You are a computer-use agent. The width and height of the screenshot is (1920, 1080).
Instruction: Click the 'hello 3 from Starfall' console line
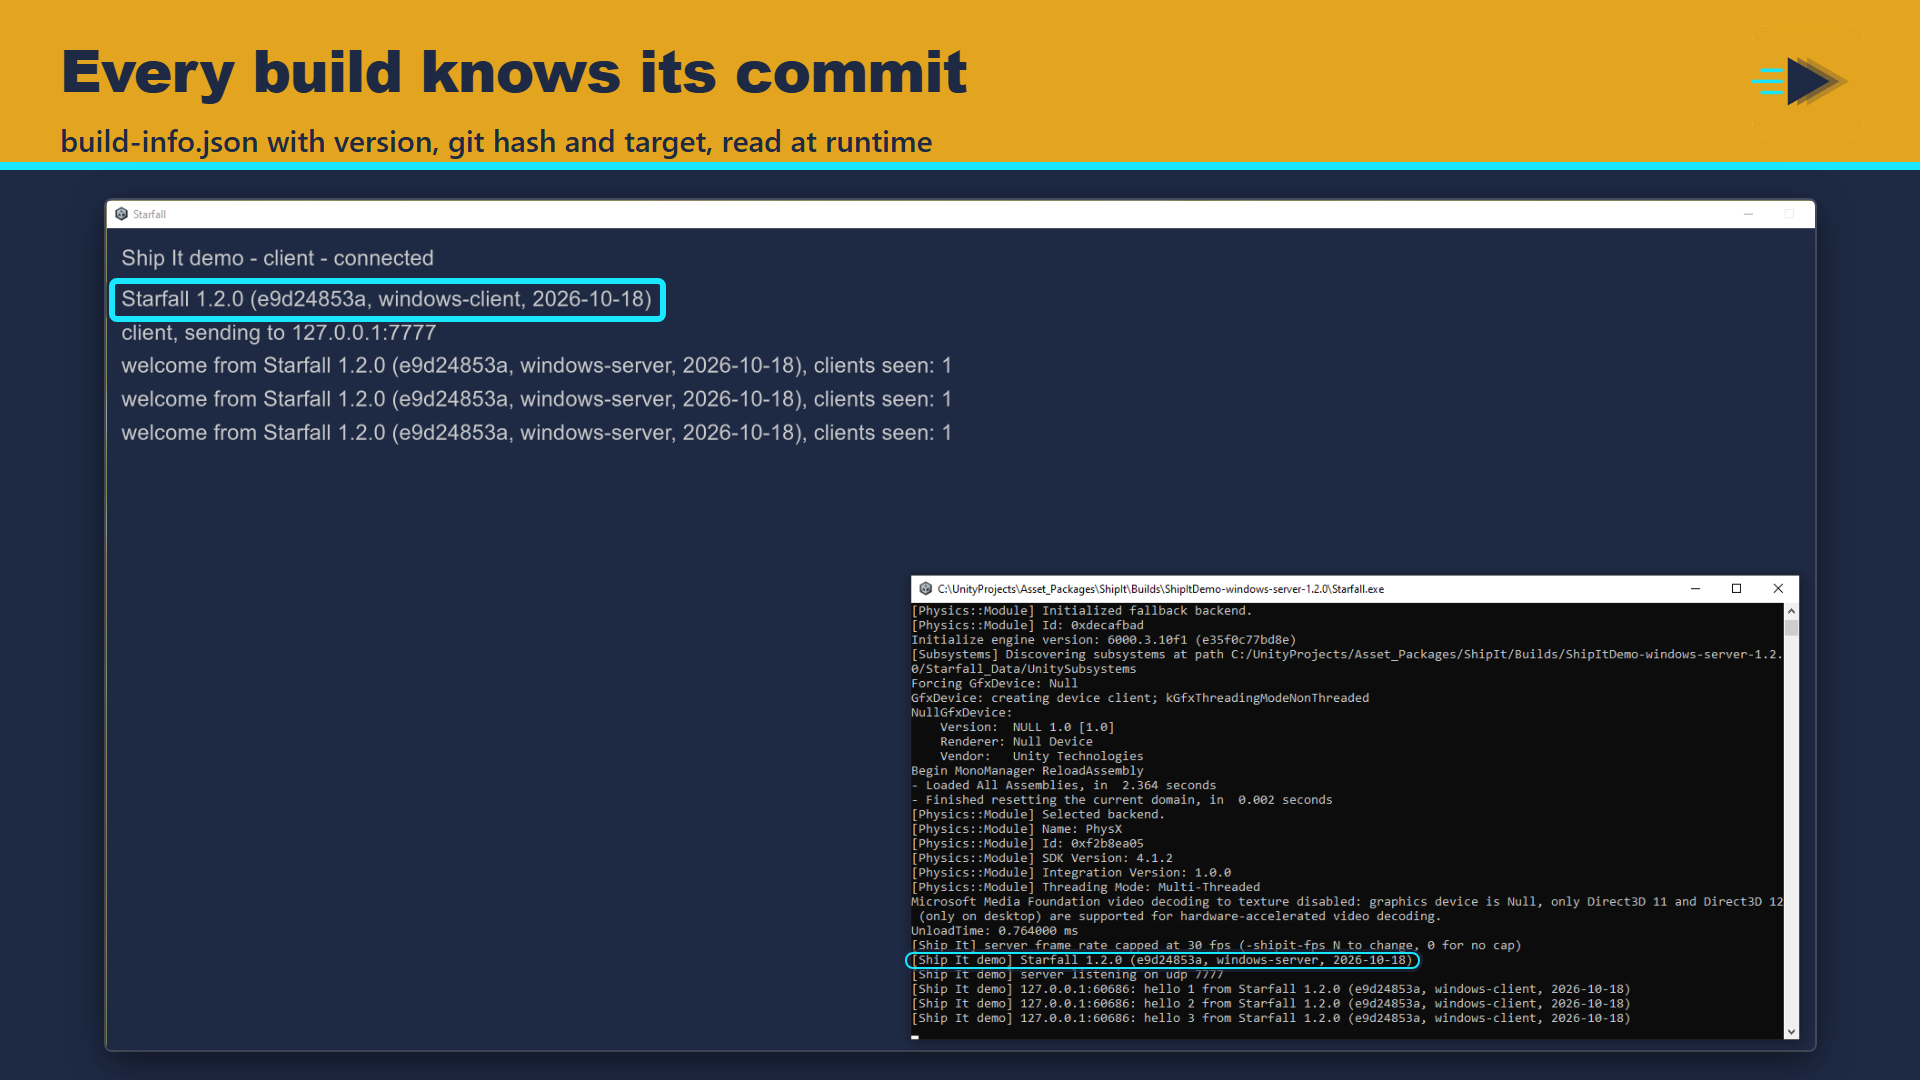[x=1270, y=1018]
